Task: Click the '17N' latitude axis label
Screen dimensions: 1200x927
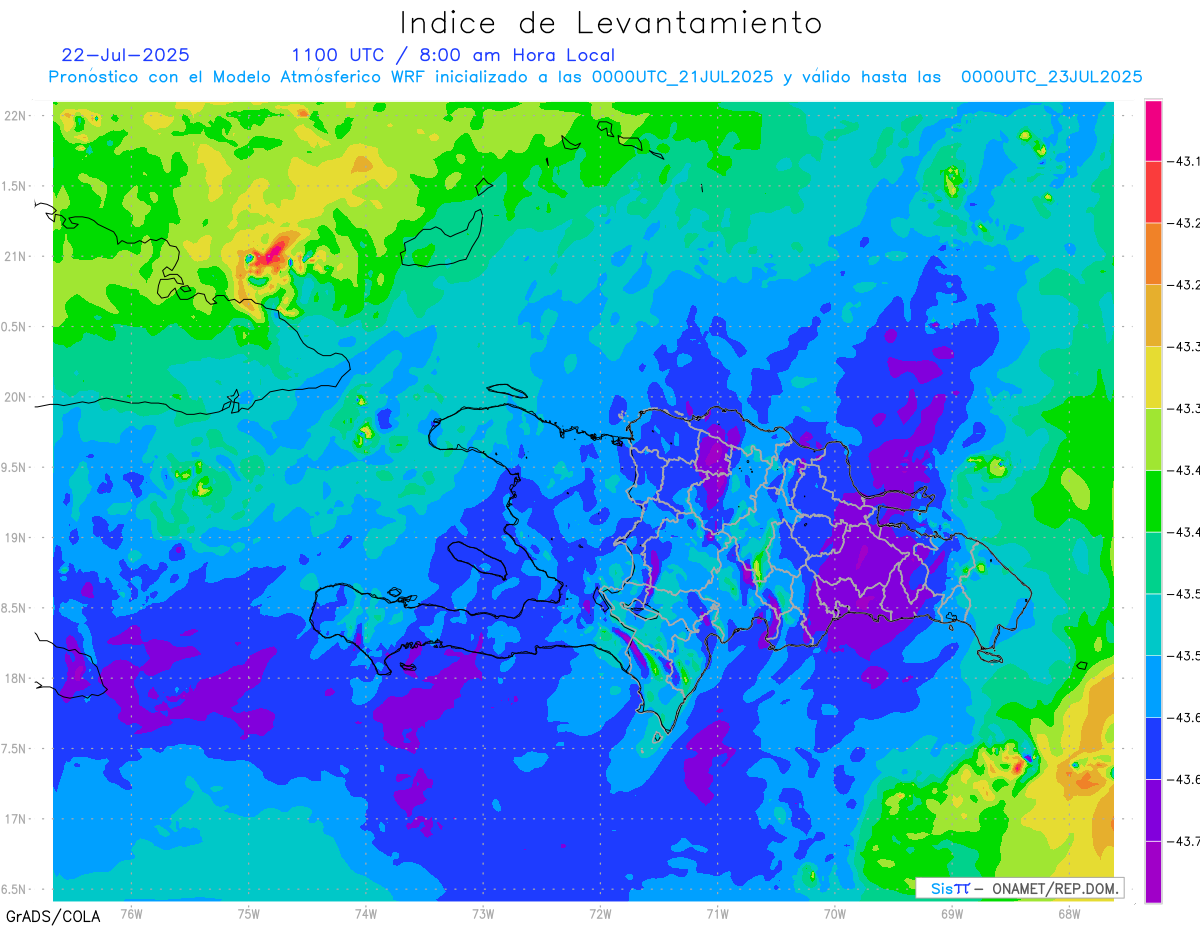Action: click(x=14, y=820)
